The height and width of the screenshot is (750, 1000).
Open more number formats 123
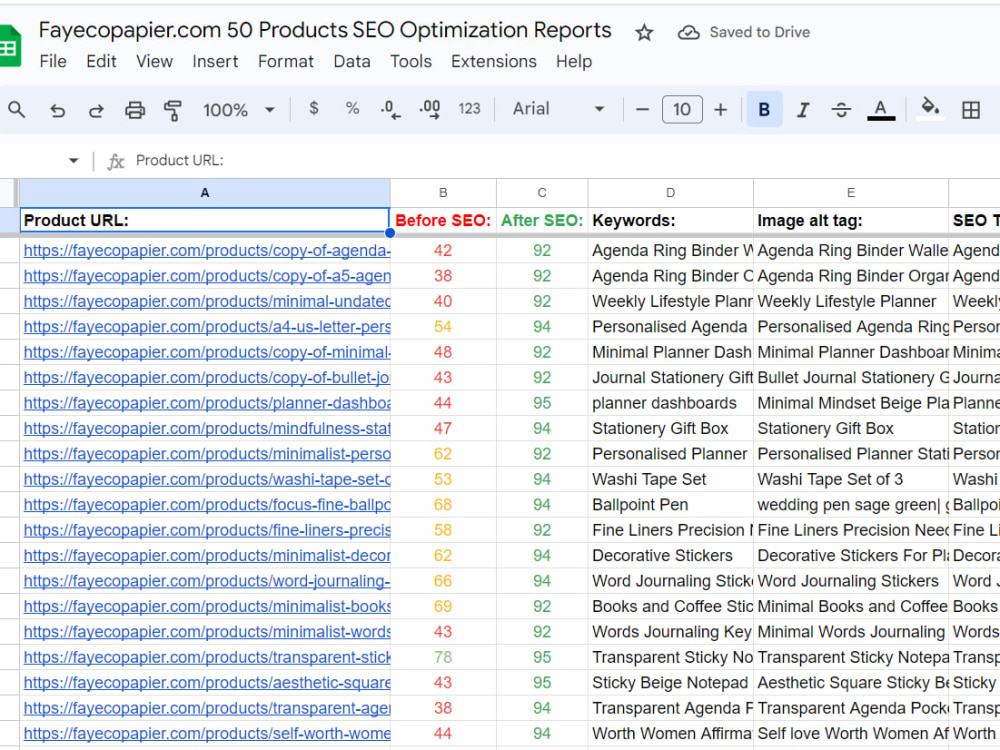click(x=469, y=109)
